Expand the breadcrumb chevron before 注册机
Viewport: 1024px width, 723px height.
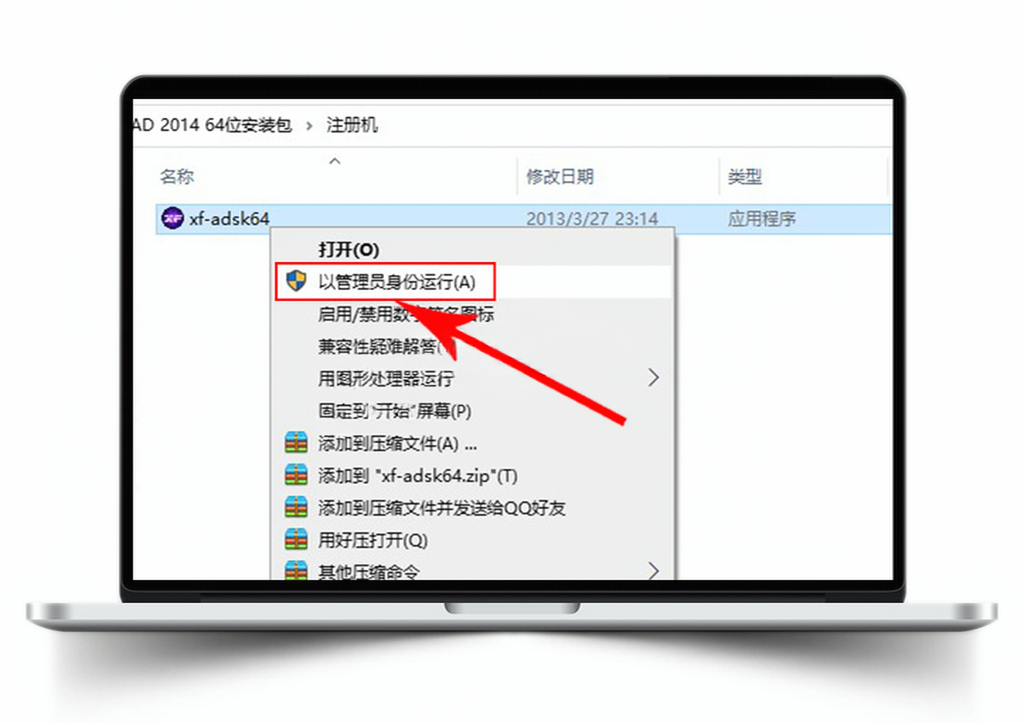(x=309, y=125)
